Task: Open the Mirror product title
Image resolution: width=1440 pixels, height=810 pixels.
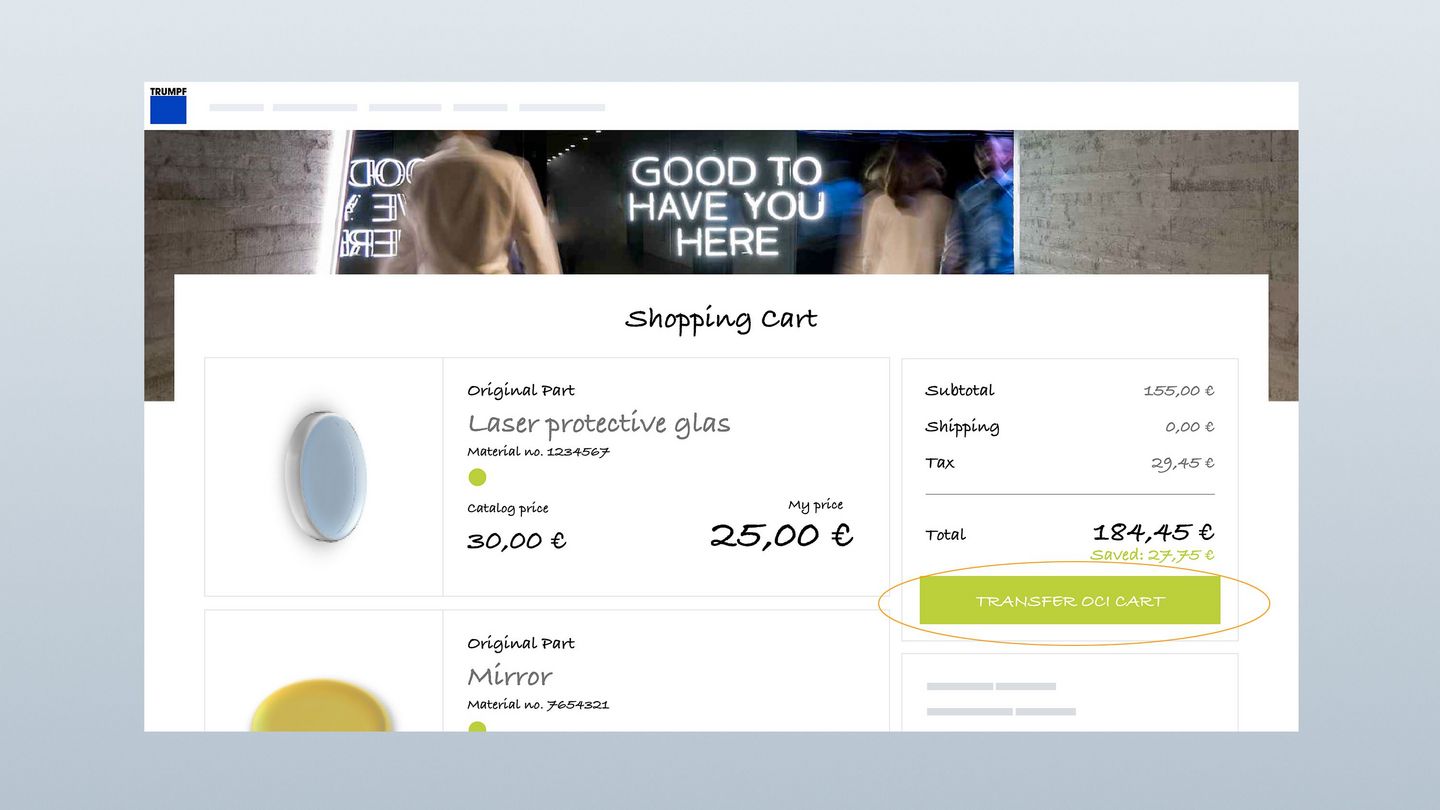Action: 509,676
